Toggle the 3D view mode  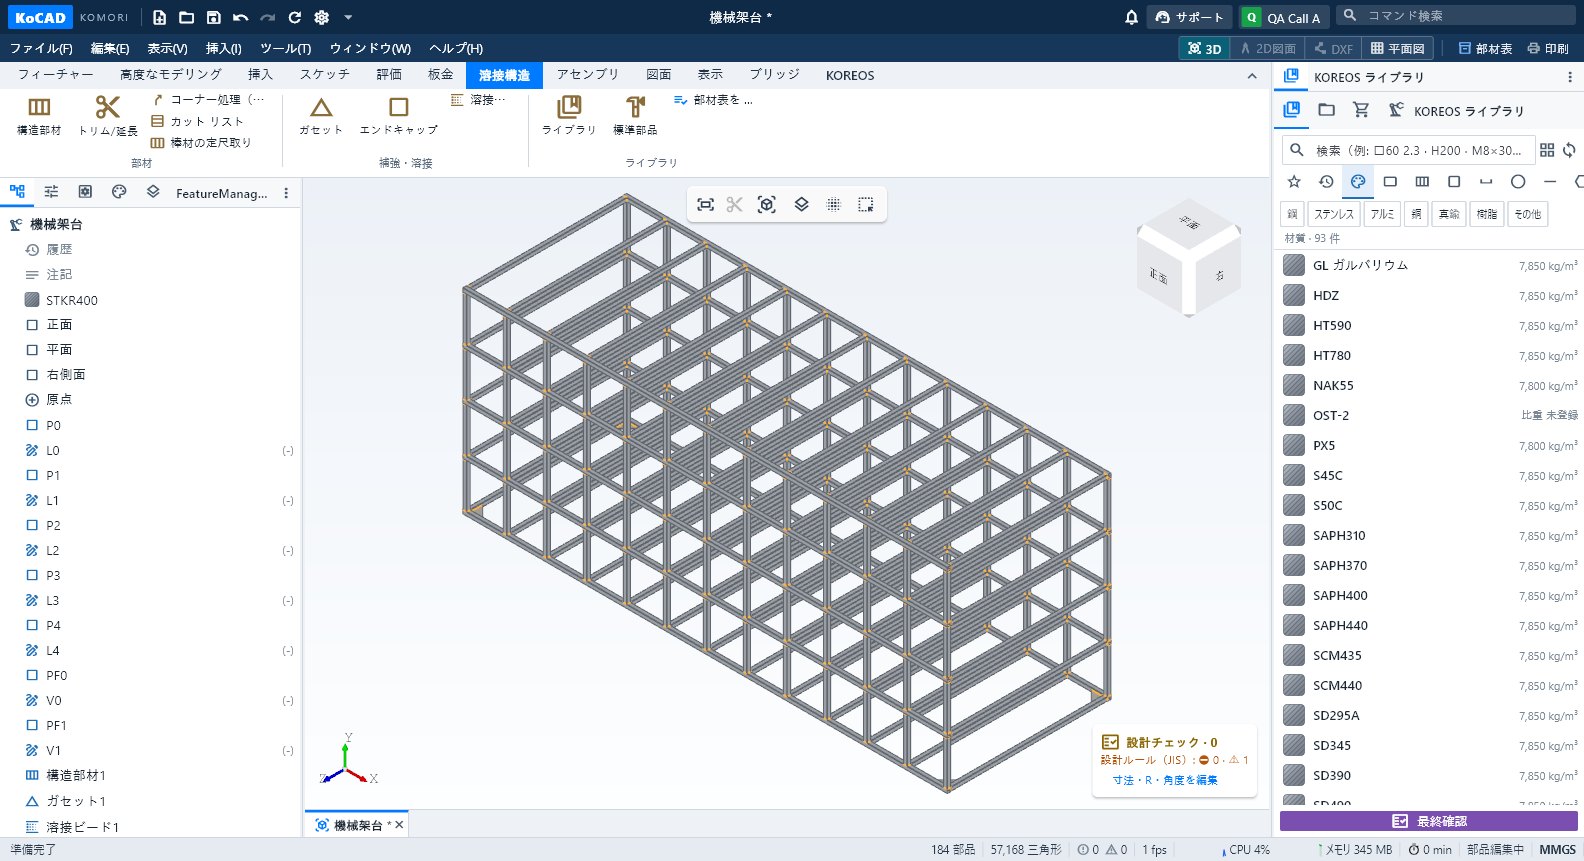1204,48
